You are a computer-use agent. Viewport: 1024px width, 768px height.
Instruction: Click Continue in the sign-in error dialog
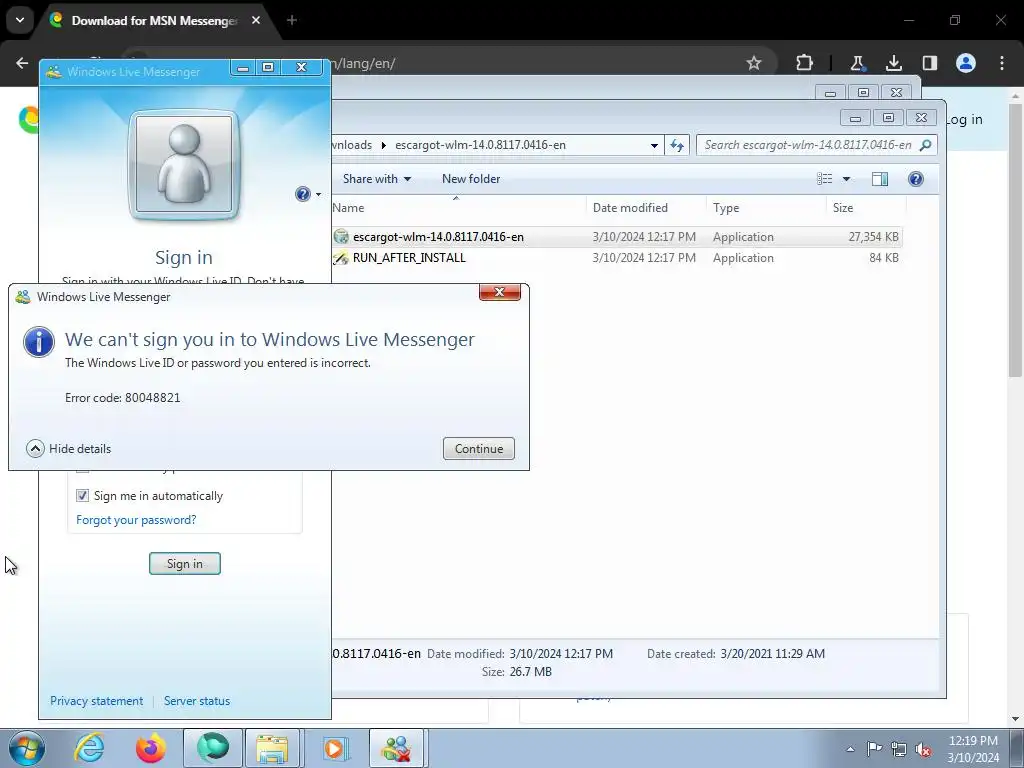[x=479, y=449]
